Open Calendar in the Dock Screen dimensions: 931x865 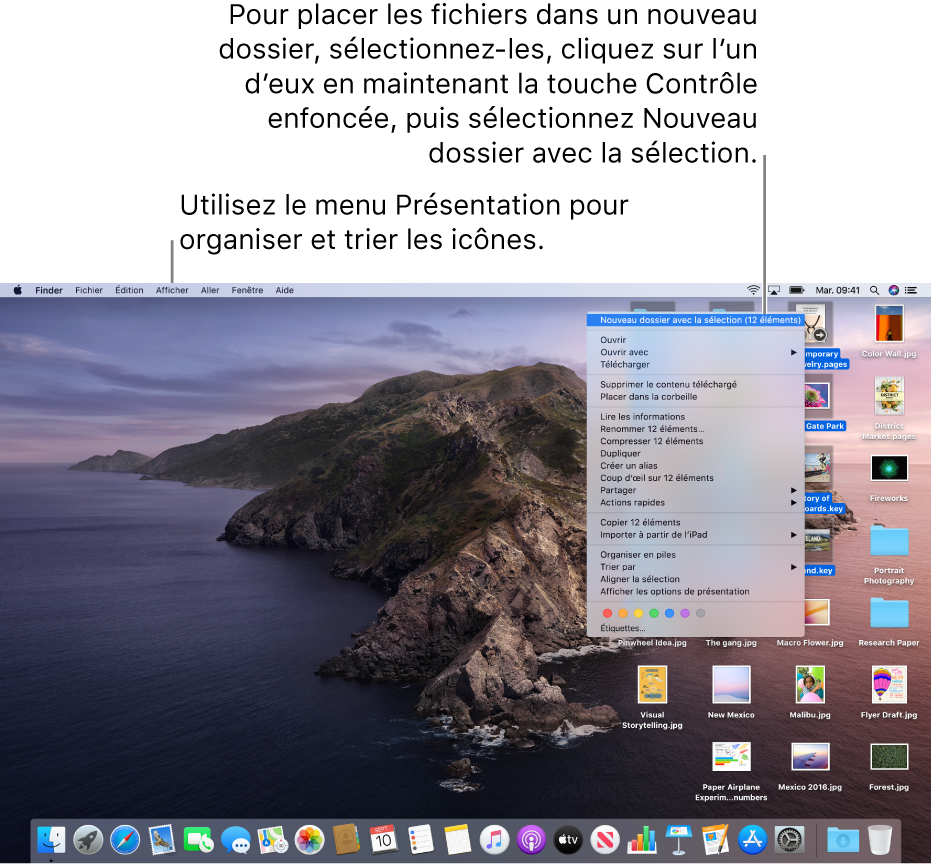(x=383, y=840)
